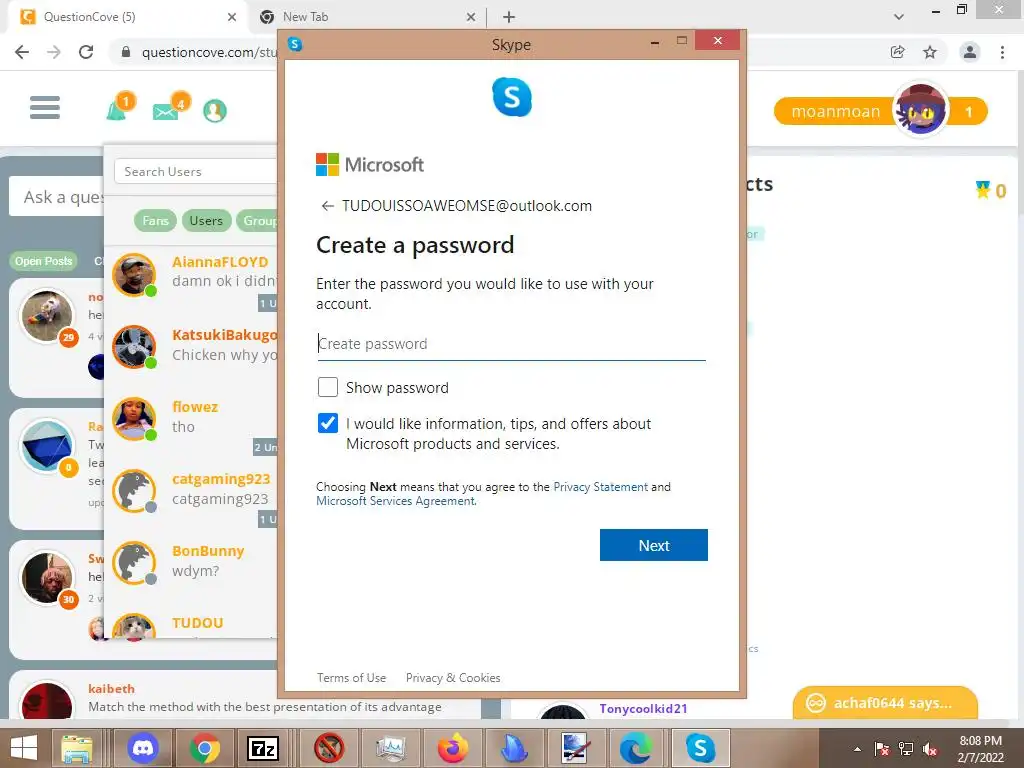Open a new Chrome tab
Image resolution: width=1024 pixels, height=768 pixels.
tap(509, 17)
